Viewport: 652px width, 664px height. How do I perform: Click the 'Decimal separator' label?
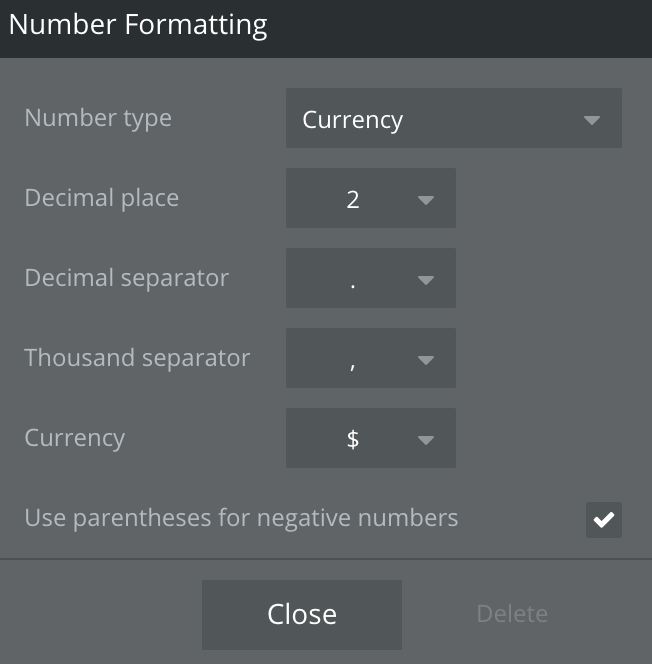pos(127,278)
